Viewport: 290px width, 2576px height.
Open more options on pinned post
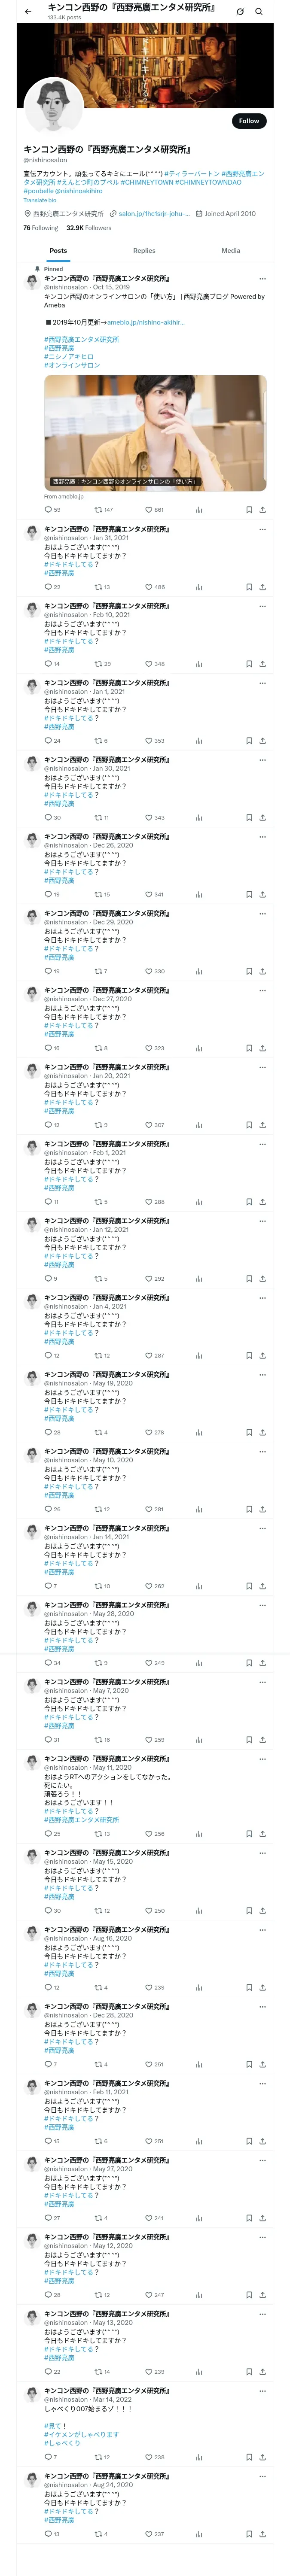tap(262, 279)
